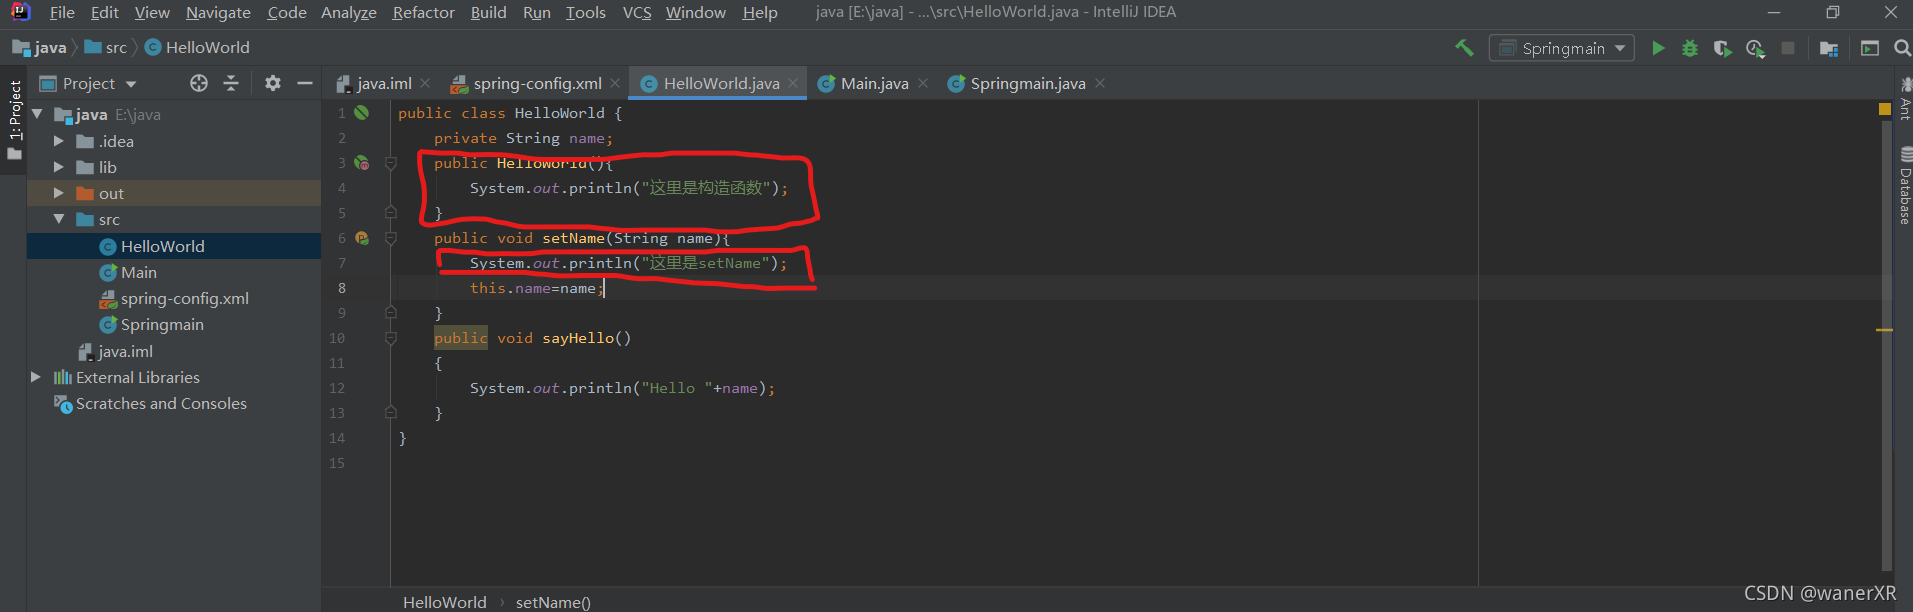Click the Run Anything terminal window icon
The width and height of the screenshot is (1913, 612).
click(x=1869, y=48)
